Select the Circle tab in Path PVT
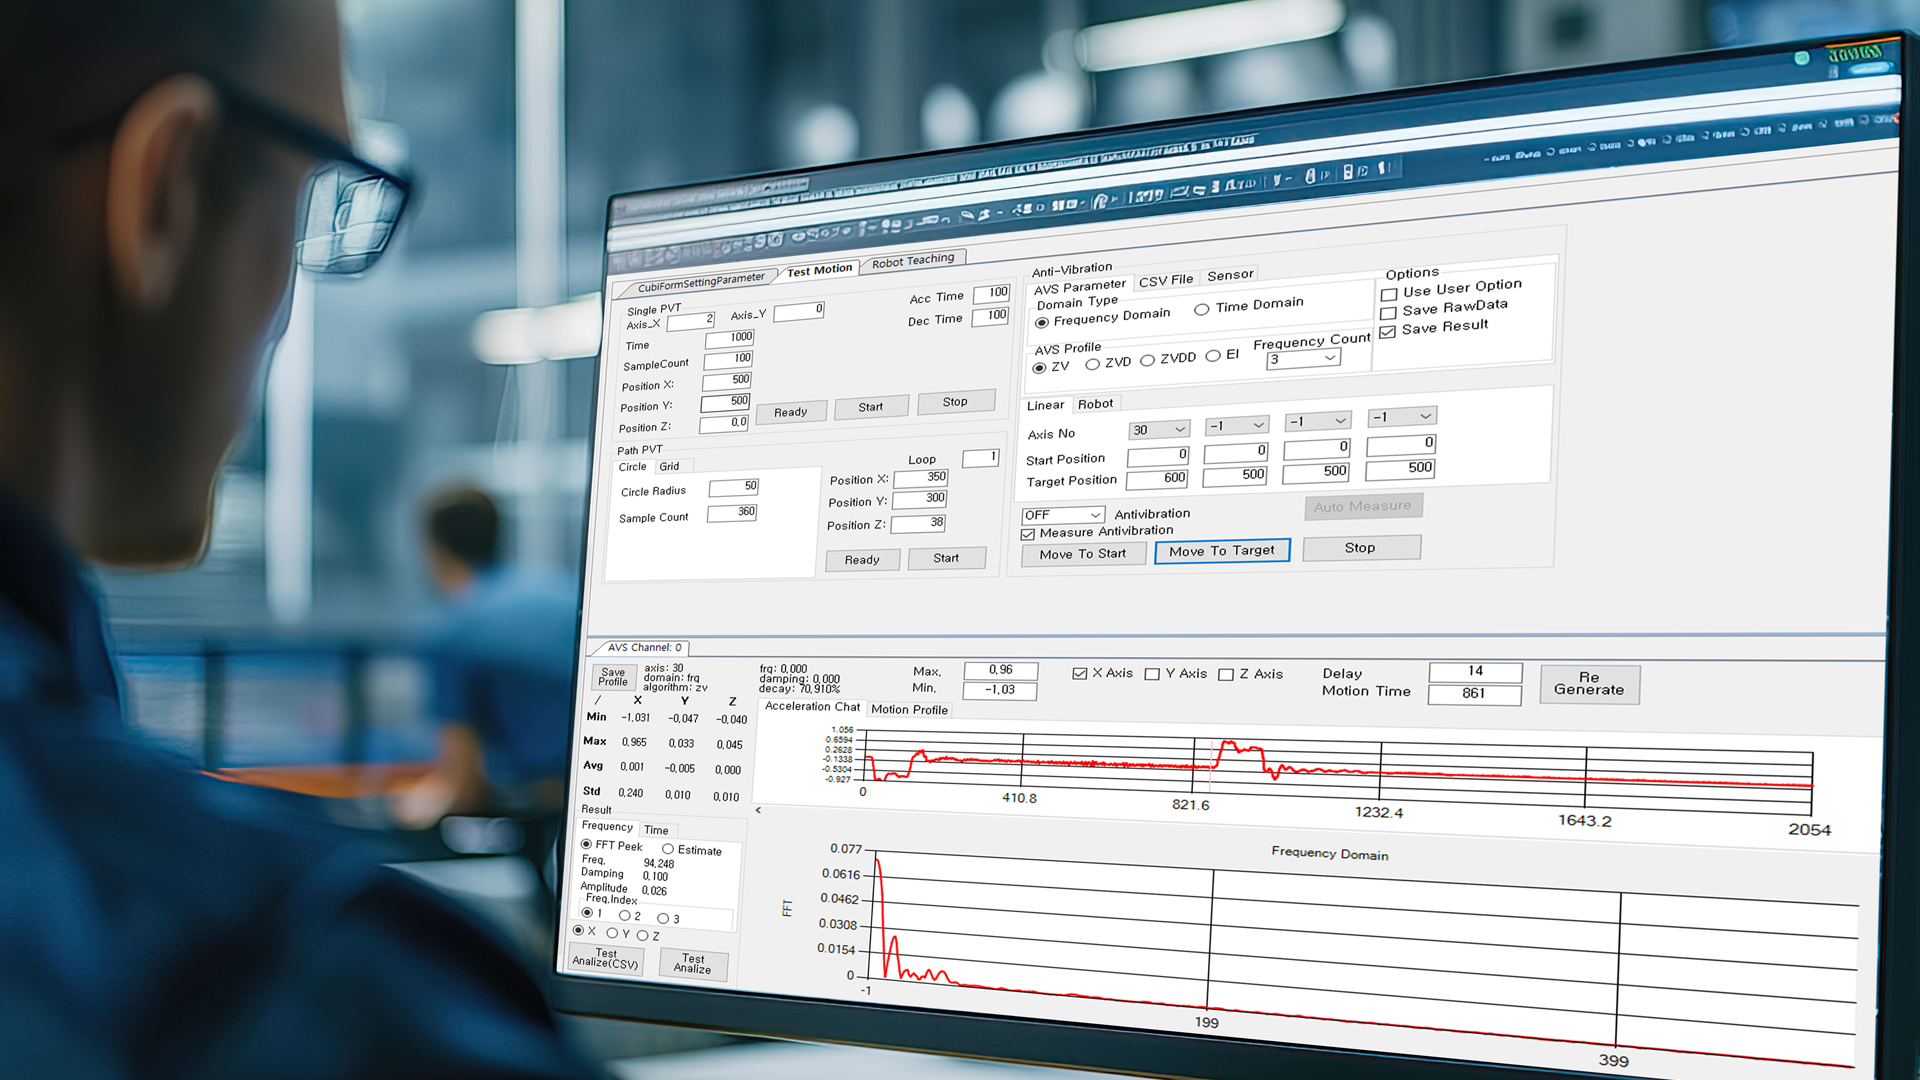1920x1080 pixels. (632, 467)
